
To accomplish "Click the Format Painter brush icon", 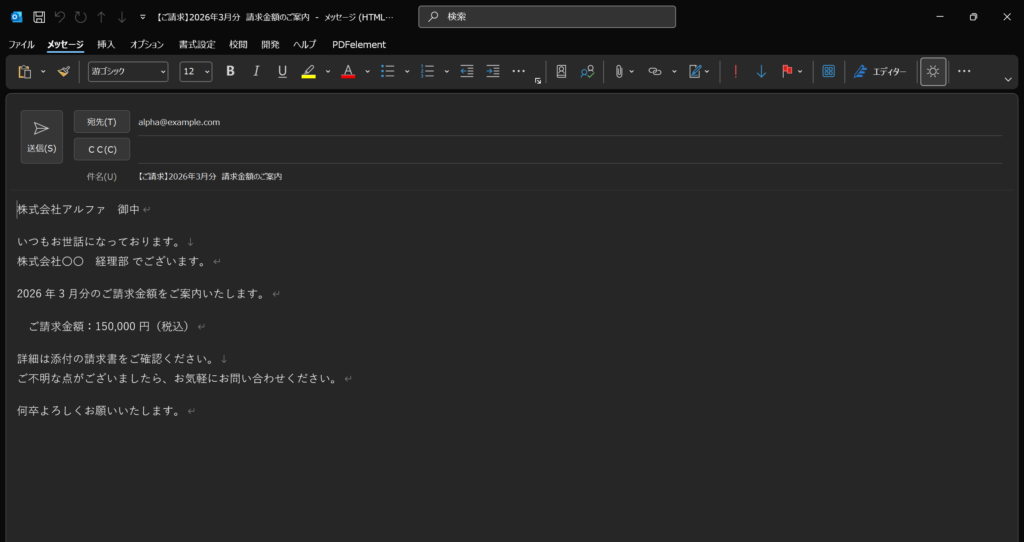I will coord(64,72).
